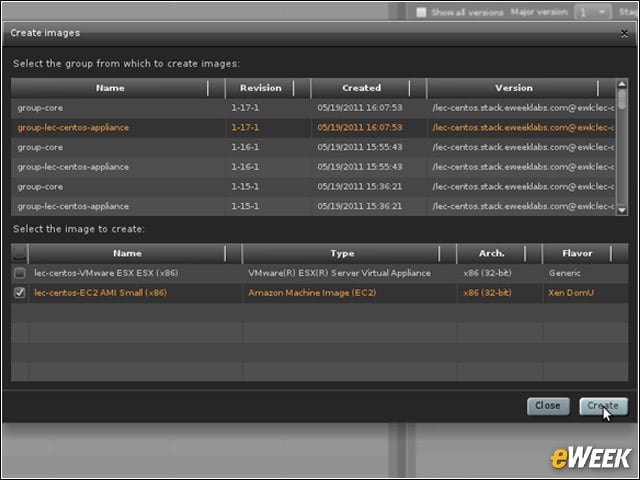Click created date 05/19/2011 15:36:21 of group-core row
This screenshot has width=640, height=480.
tap(360, 187)
